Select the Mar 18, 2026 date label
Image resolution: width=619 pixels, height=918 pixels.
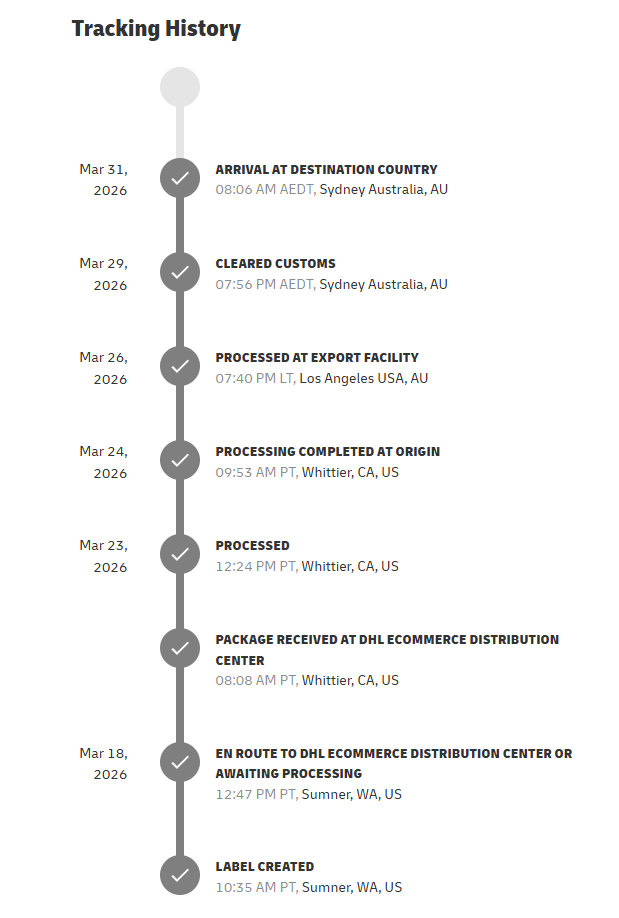pyautogui.click(x=104, y=763)
